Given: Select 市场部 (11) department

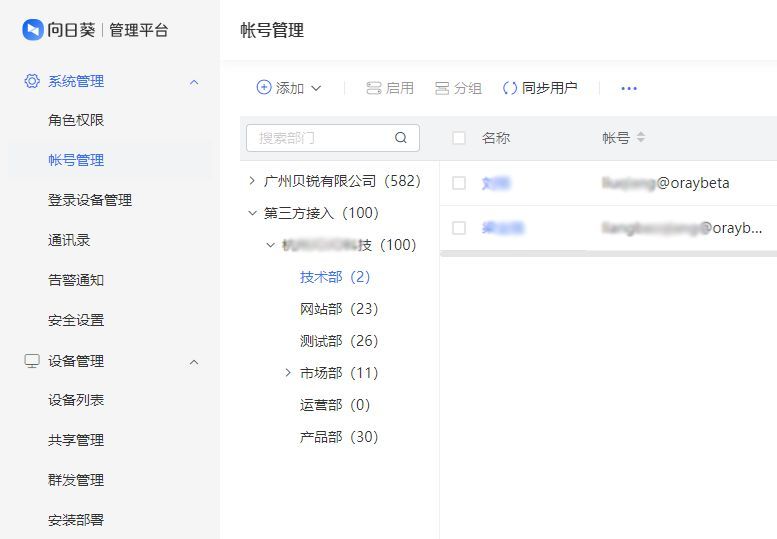Looking at the screenshot, I should 339,373.
